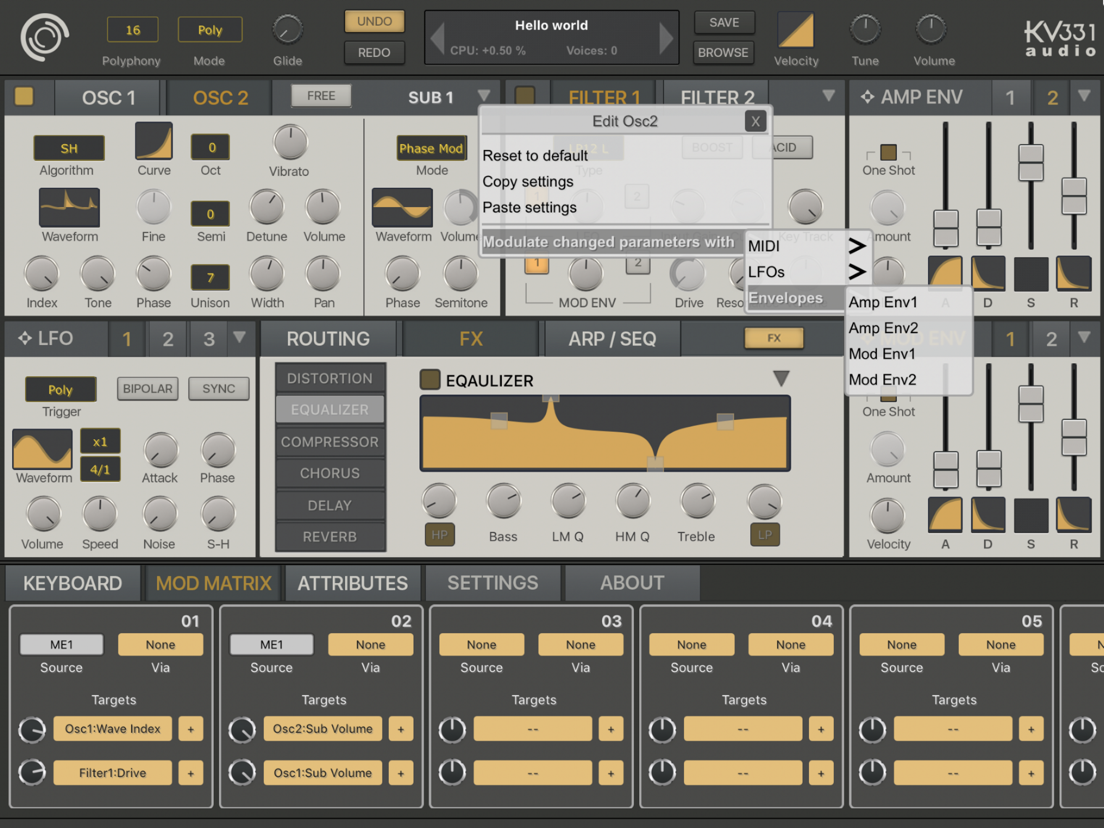Click the Amp Env Sustain slider handle
Image resolution: width=1104 pixels, height=828 pixels.
pyautogui.click(x=1031, y=162)
